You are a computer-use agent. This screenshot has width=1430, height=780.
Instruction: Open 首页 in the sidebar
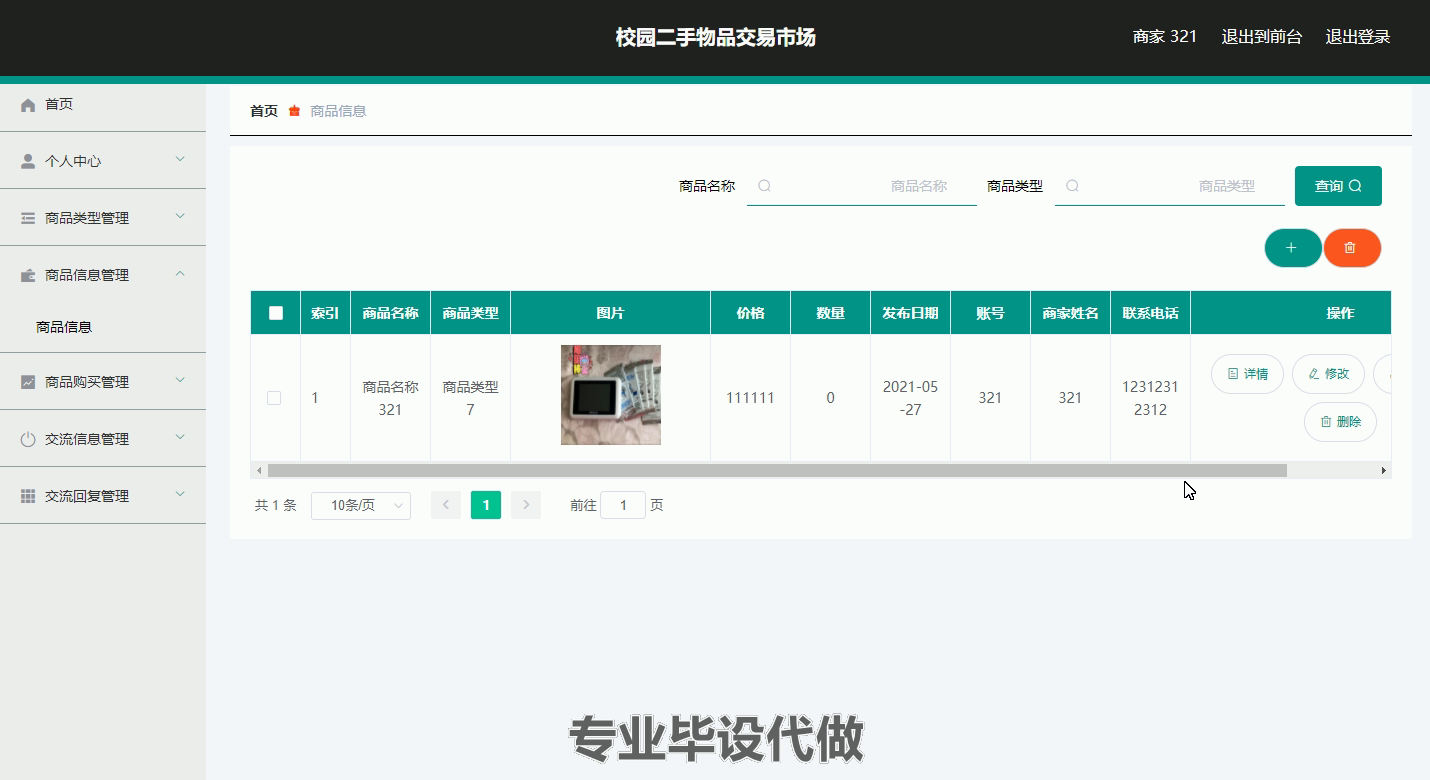click(103, 104)
